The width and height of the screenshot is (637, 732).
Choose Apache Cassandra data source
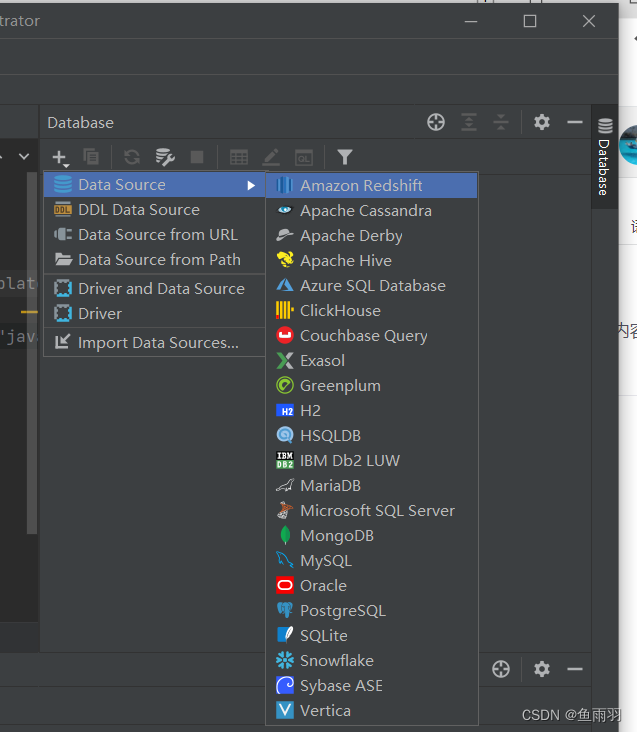[372, 211]
